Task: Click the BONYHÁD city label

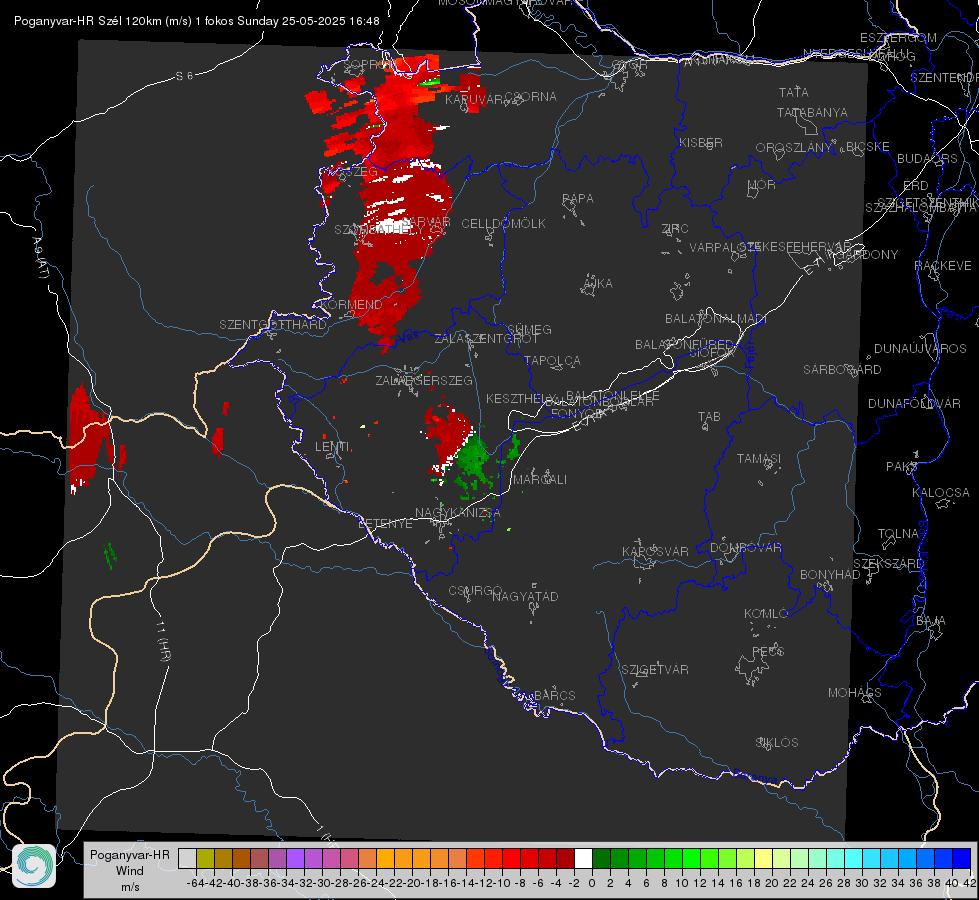Action: click(x=830, y=575)
